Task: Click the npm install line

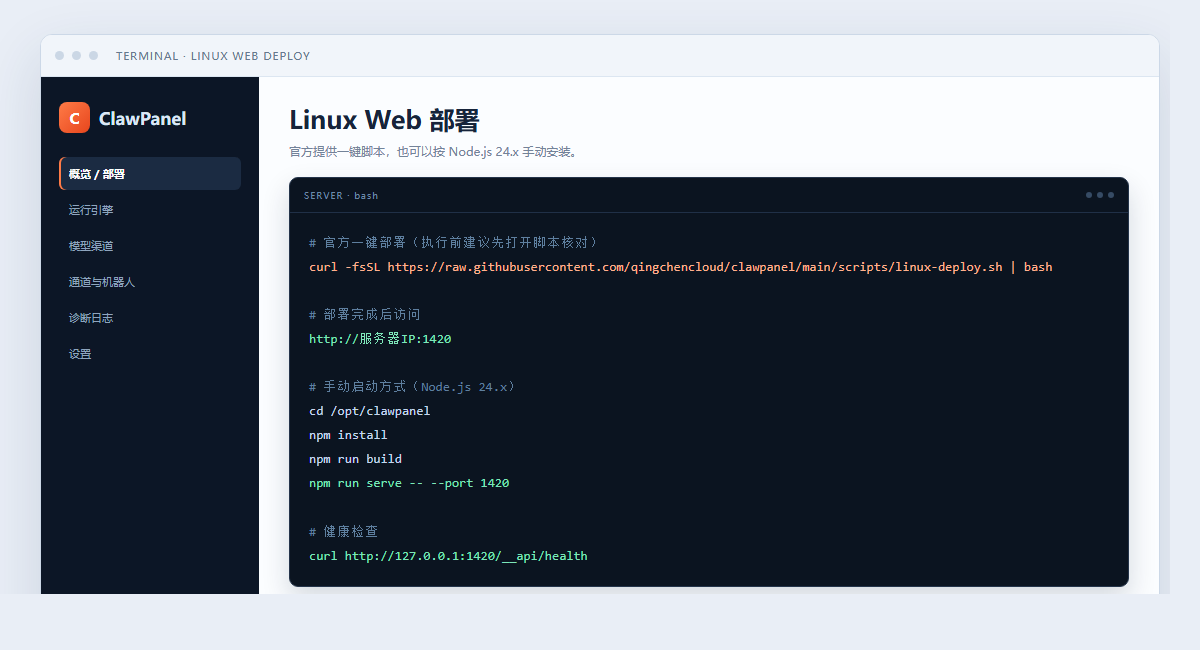Action: click(x=349, y=435)
